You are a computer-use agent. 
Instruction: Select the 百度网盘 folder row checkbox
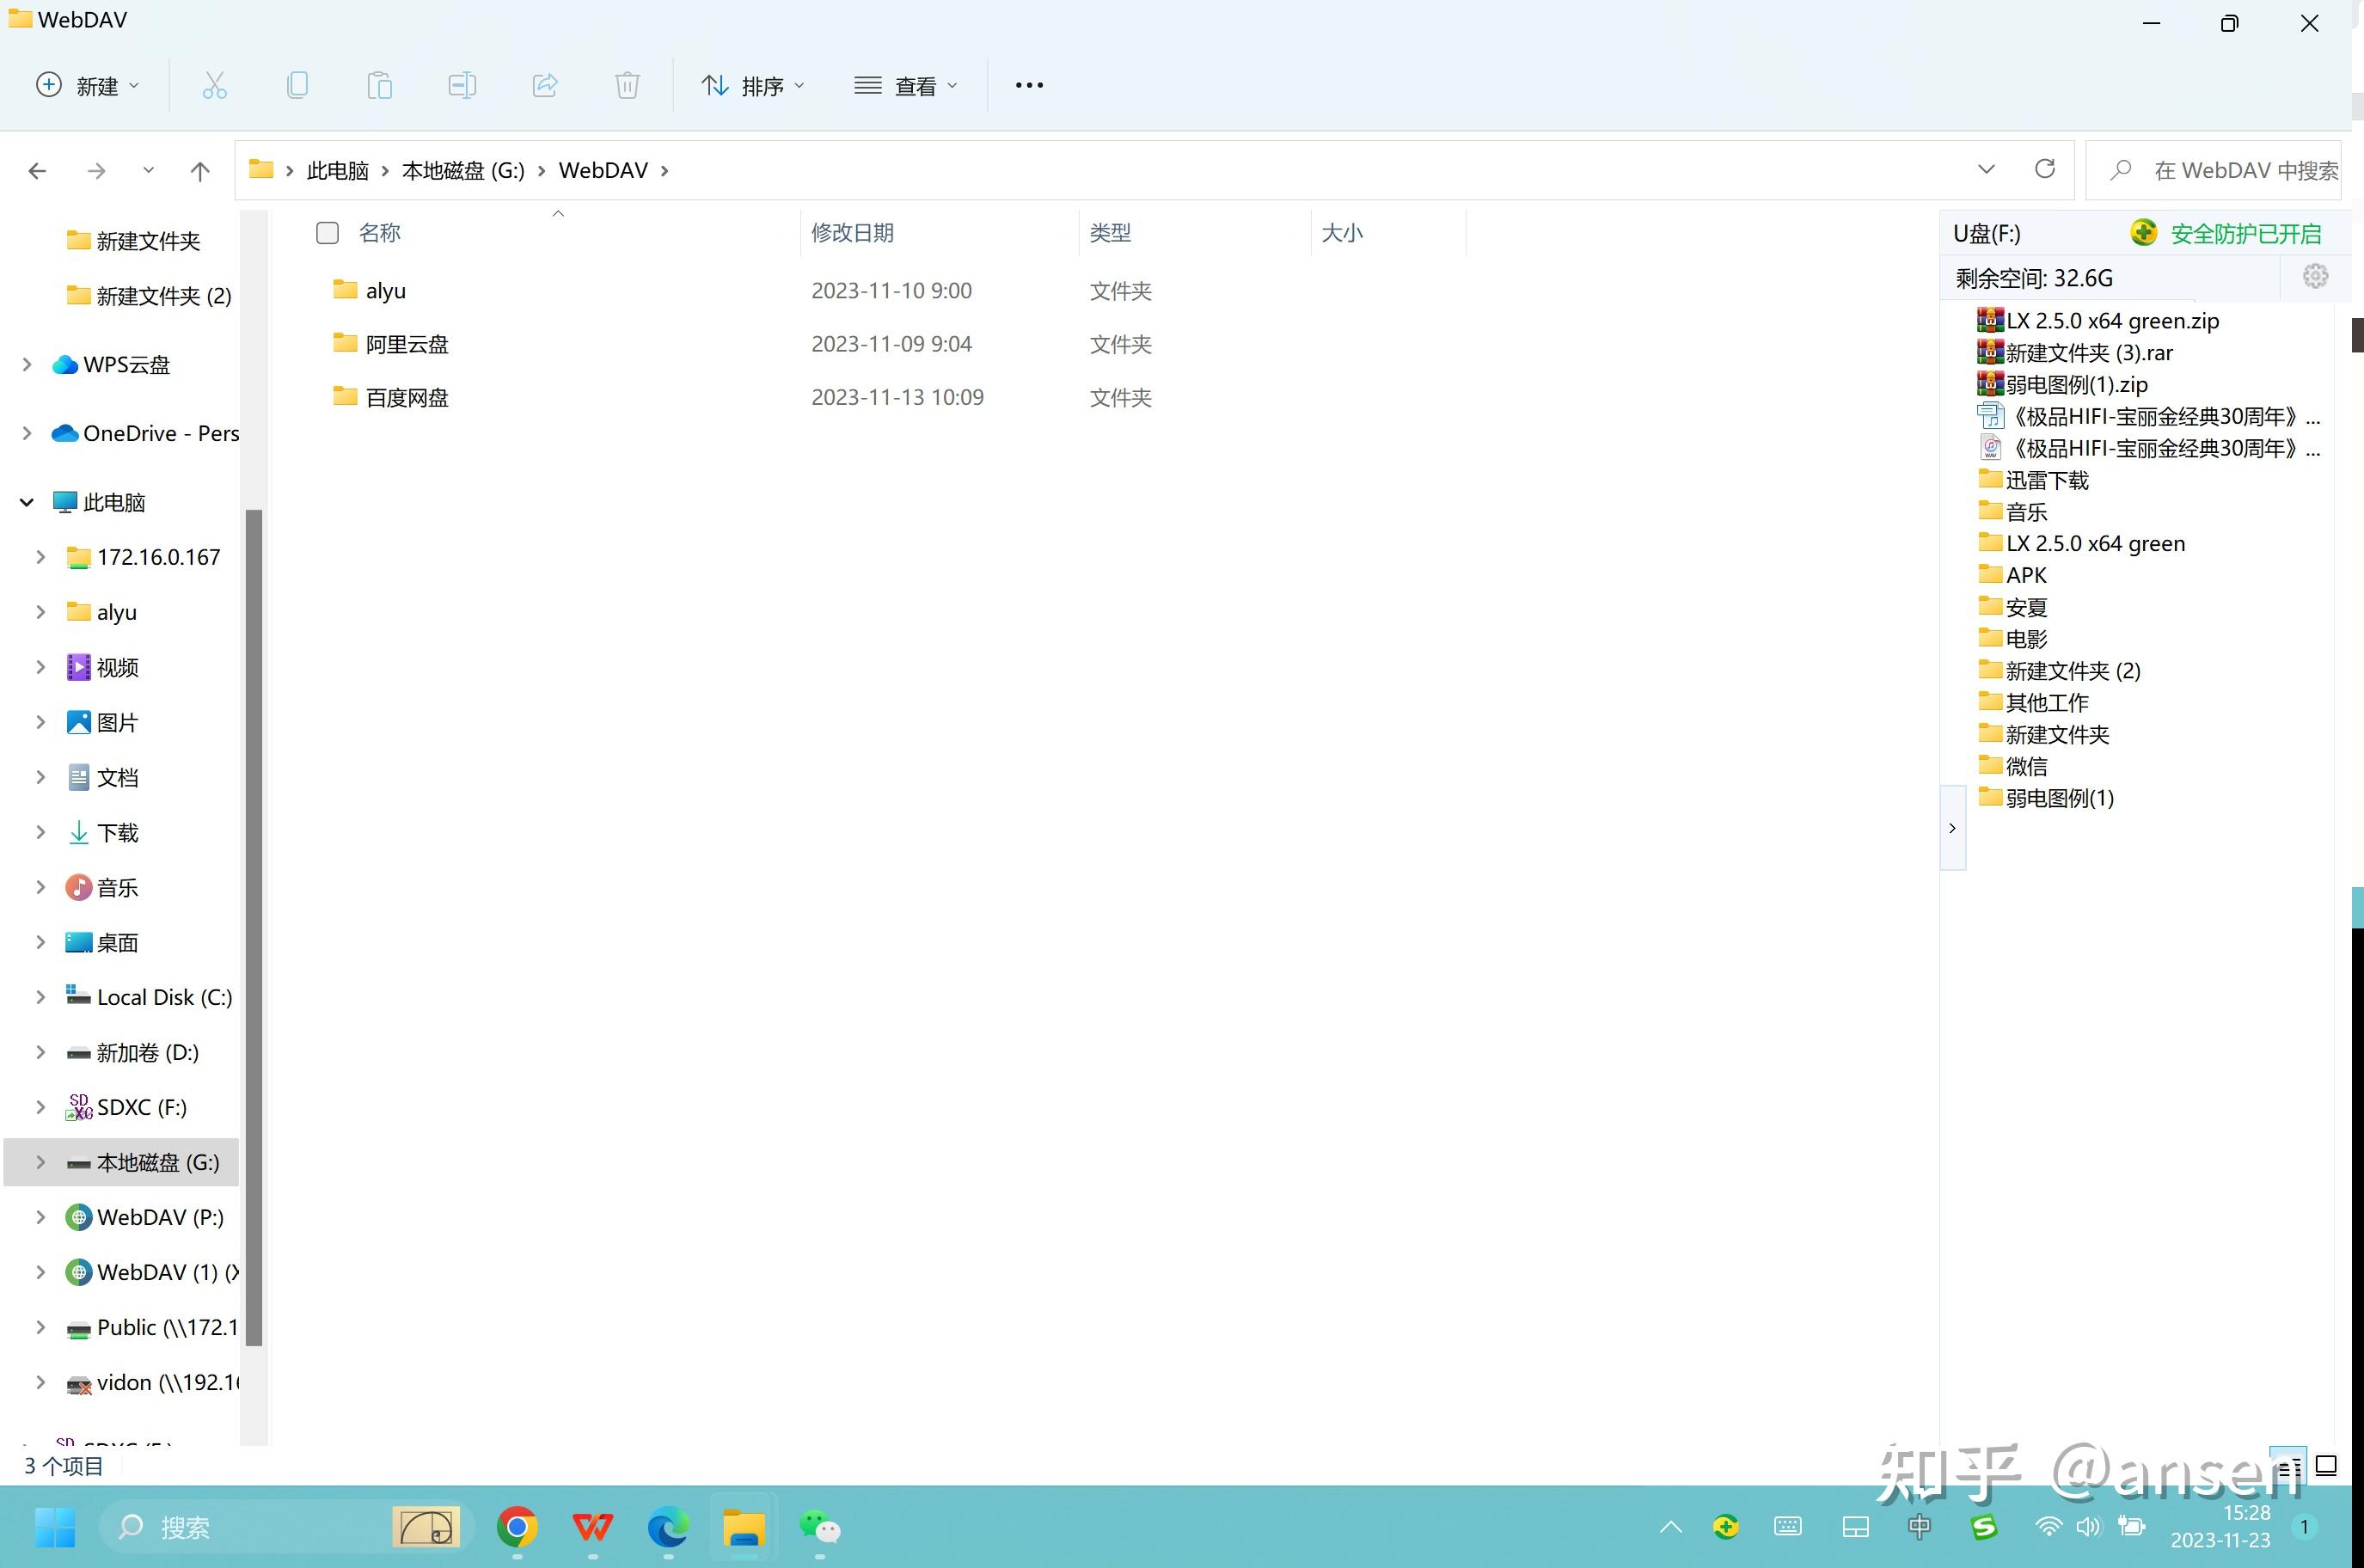tap(327, 397)
